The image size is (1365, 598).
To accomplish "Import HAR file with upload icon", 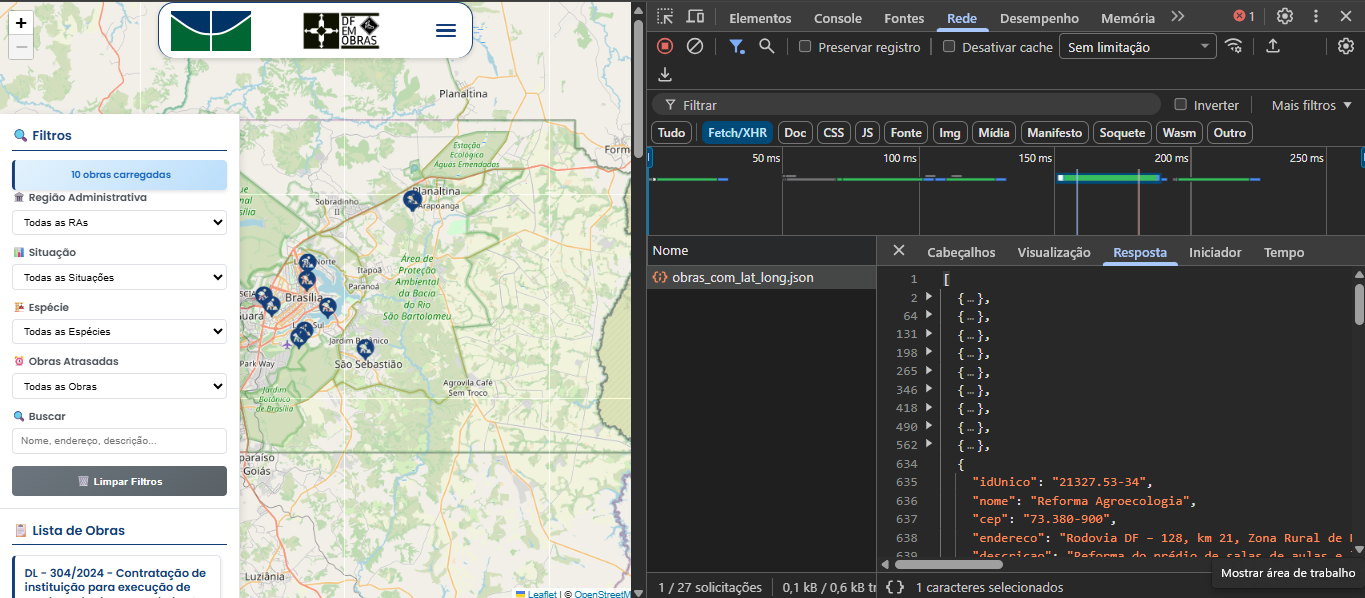I will (x=1273, y=46).
